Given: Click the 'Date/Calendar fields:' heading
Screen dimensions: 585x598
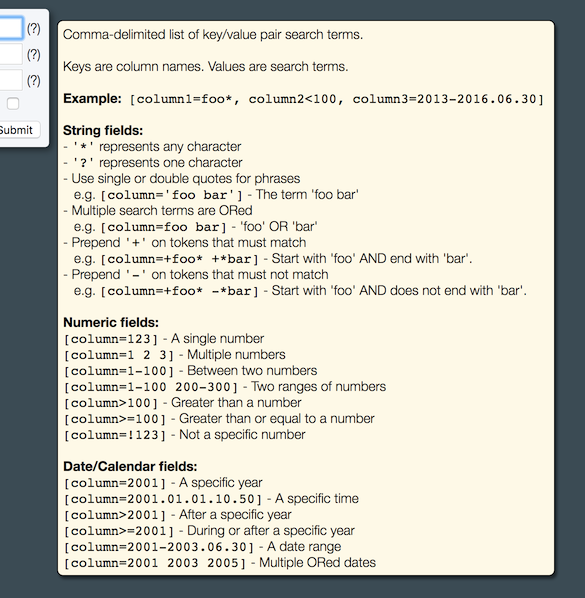Looking at the screenshot, I should [x=130, y=466].
